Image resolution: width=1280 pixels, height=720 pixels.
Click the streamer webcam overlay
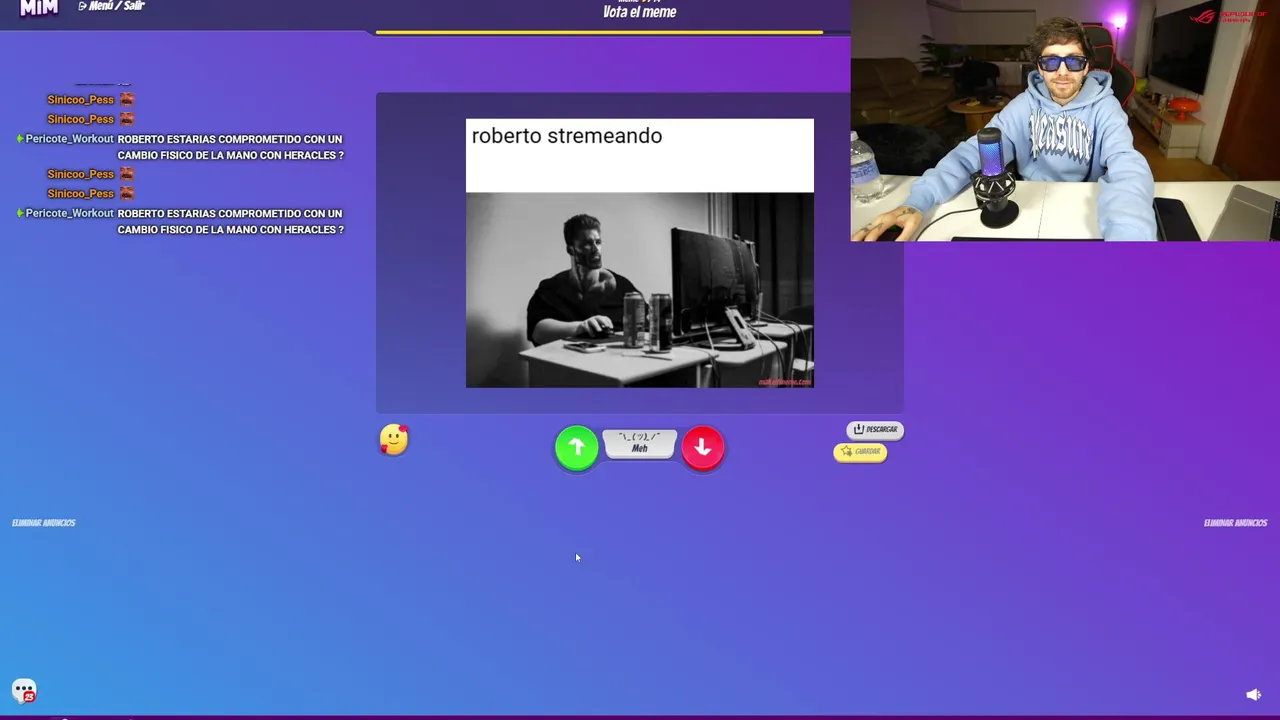(1065, 121)
